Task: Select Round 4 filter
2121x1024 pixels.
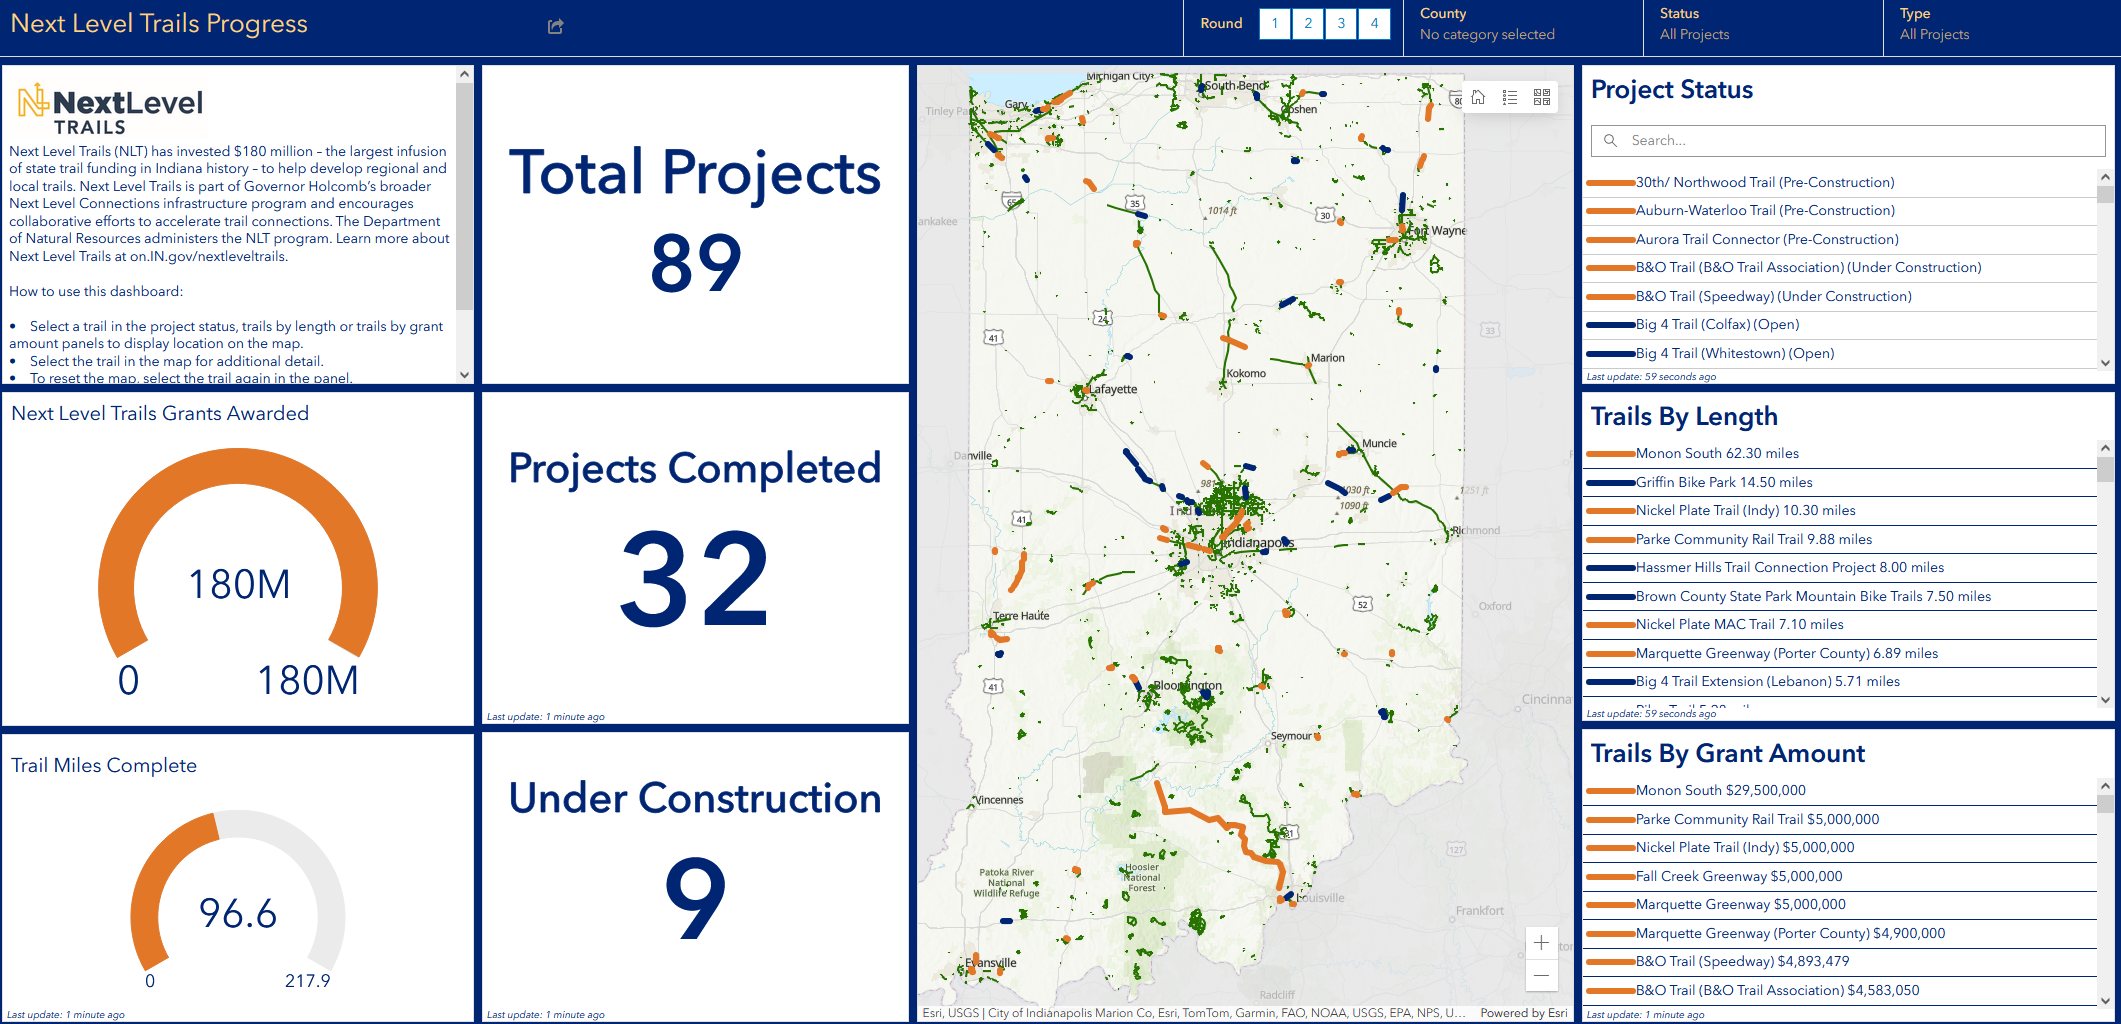Action: pos(1374,24)
